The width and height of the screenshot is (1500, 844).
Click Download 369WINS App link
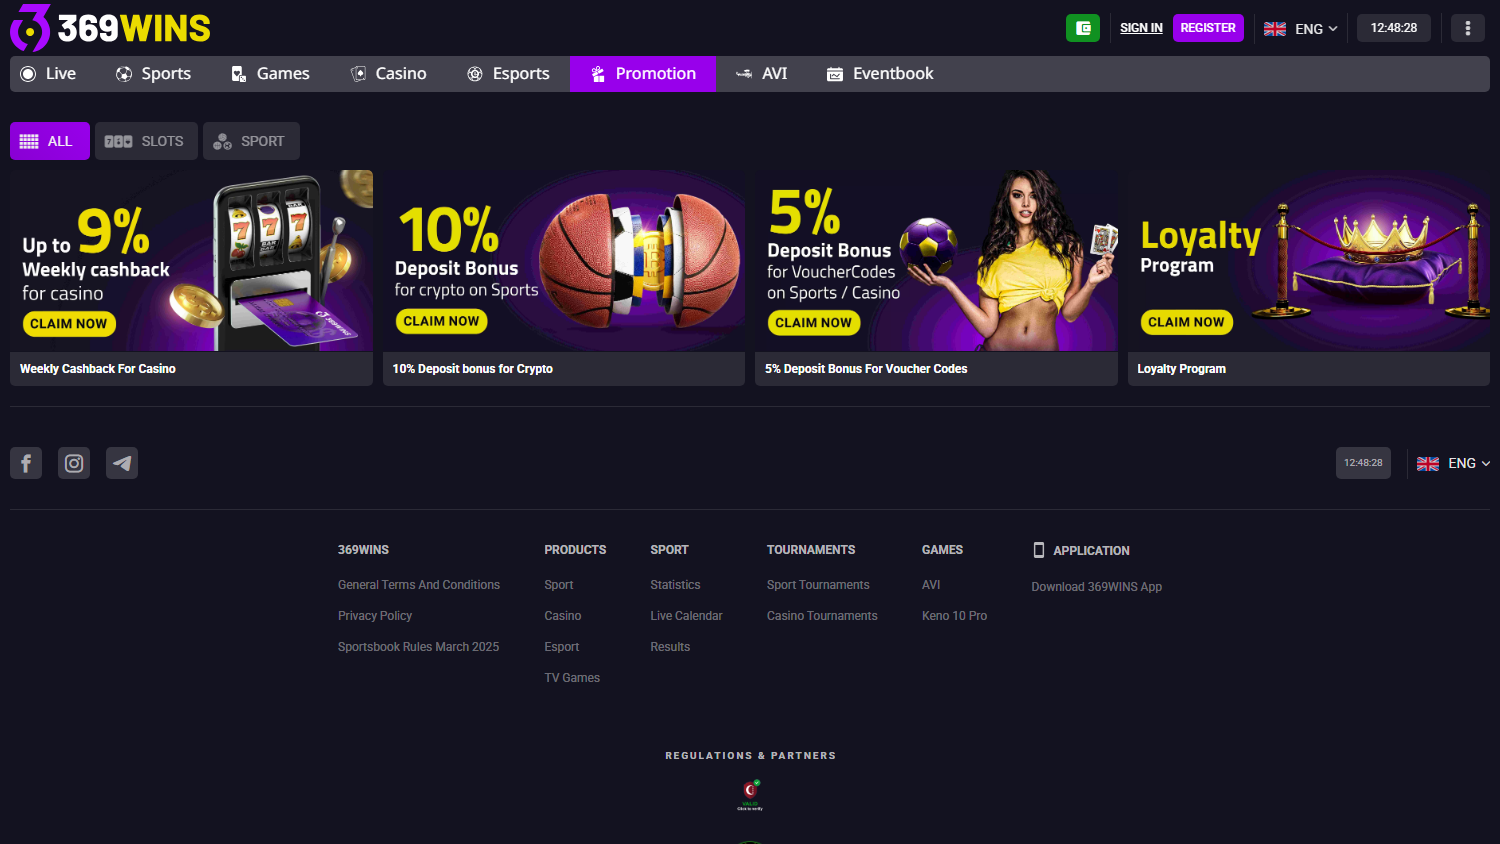tap(1097, 587)
